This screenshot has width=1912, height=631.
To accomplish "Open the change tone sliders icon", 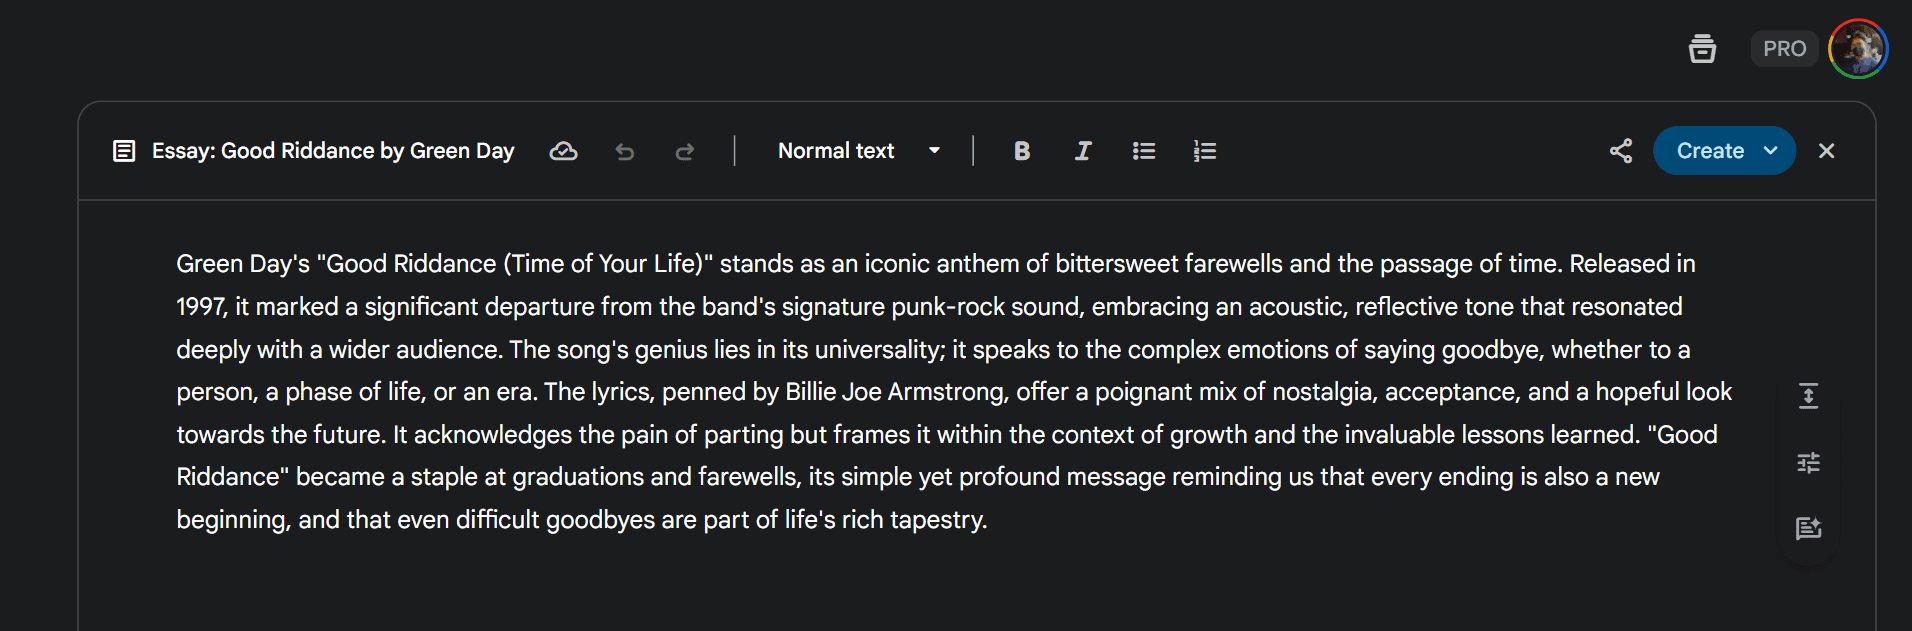I will click(1808, 462).
